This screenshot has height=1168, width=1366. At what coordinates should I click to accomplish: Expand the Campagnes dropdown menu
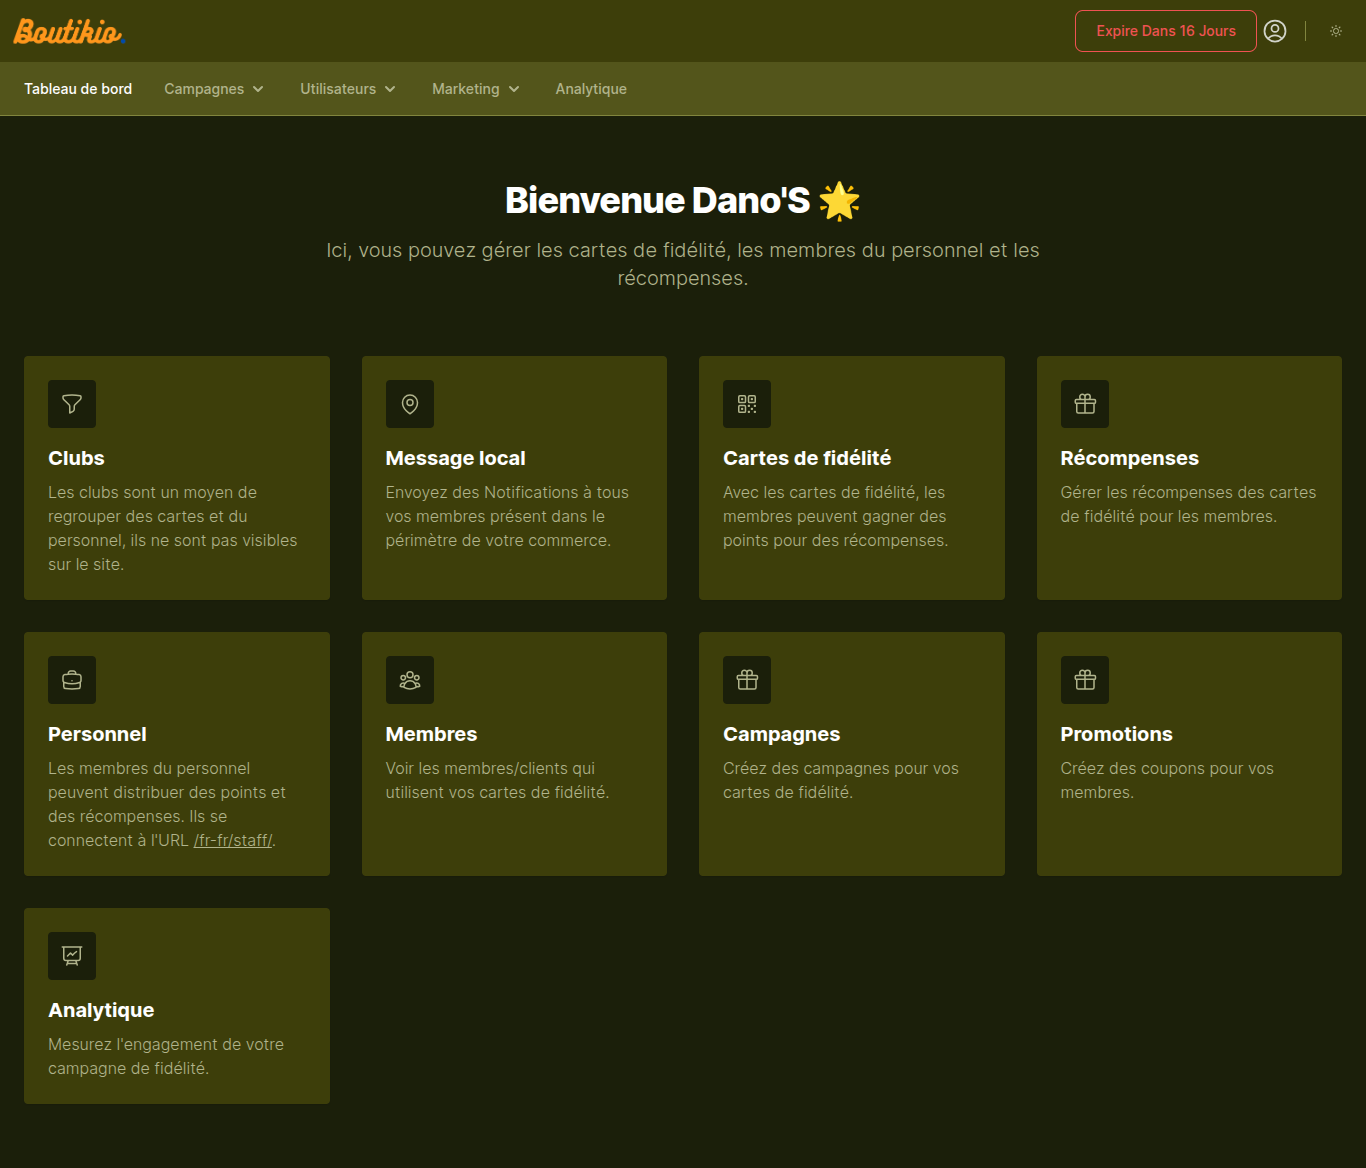click(x=214, y=89)
